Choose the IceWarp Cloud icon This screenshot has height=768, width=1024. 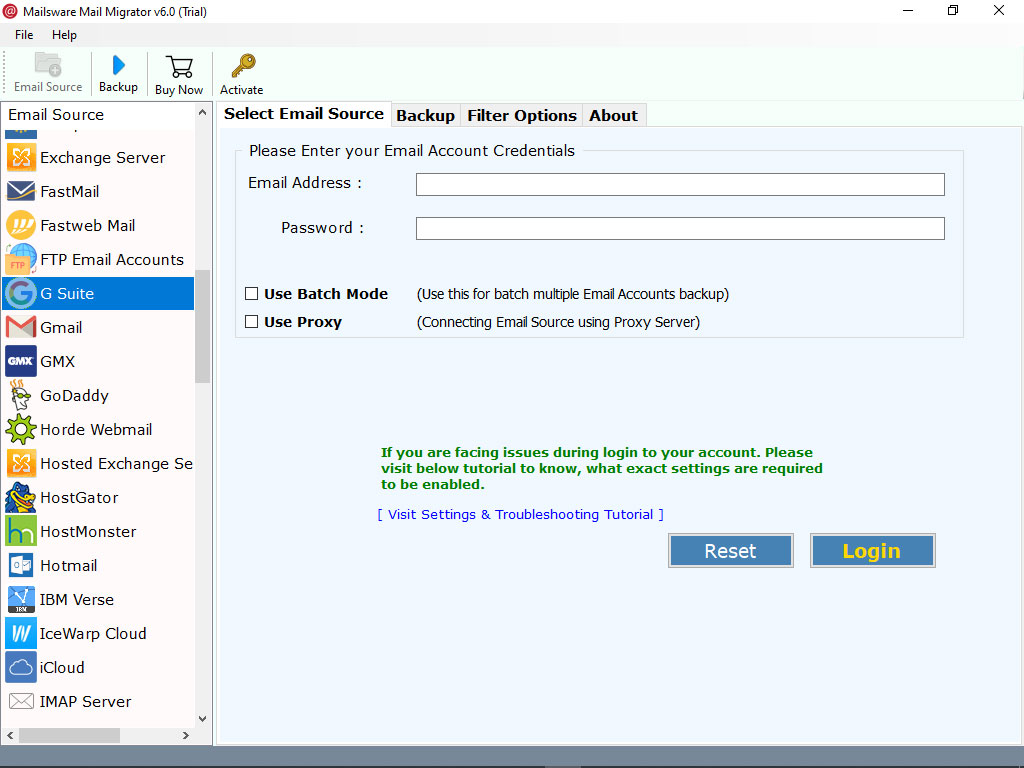[21, 633]
